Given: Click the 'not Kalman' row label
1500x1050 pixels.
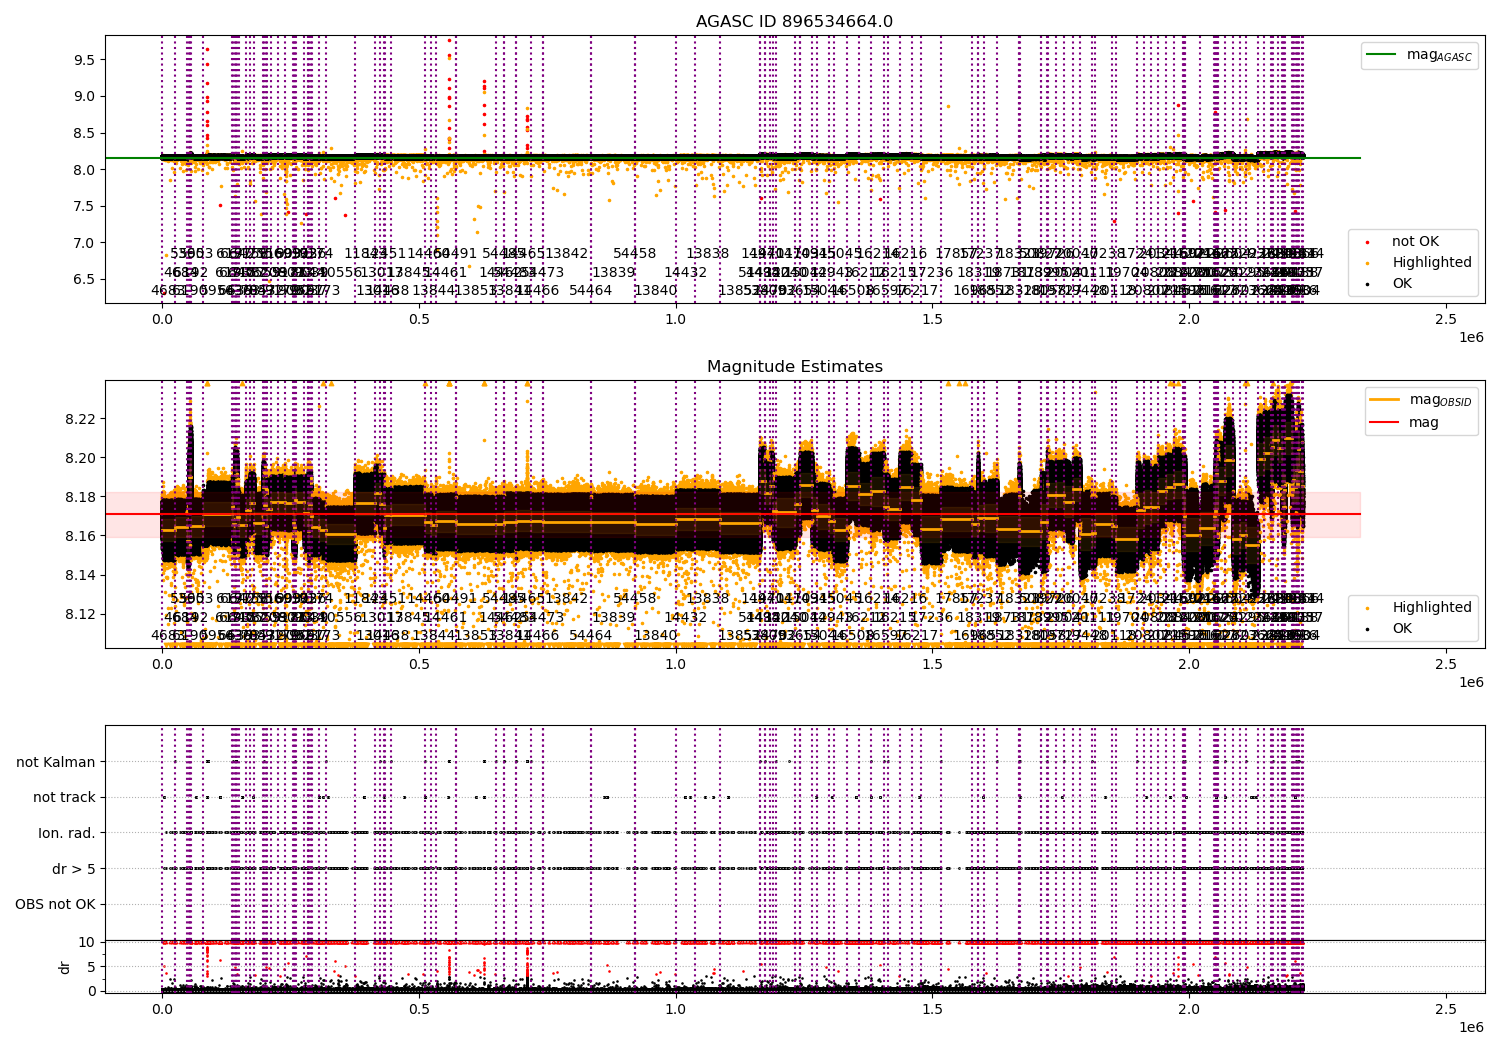Looking at the screenshot, I should pos(56,762).
